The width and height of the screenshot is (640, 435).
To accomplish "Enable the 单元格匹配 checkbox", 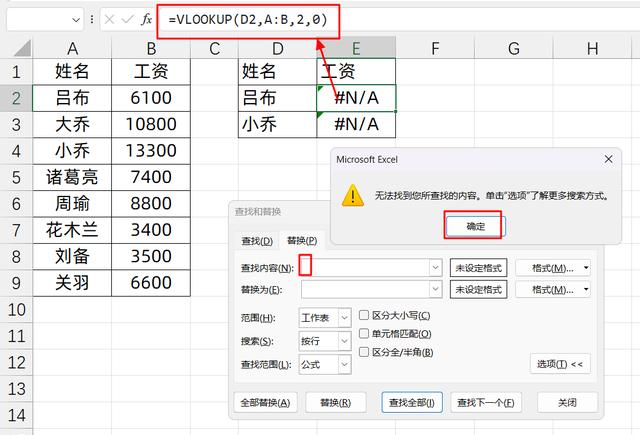I will click(364, 334).
